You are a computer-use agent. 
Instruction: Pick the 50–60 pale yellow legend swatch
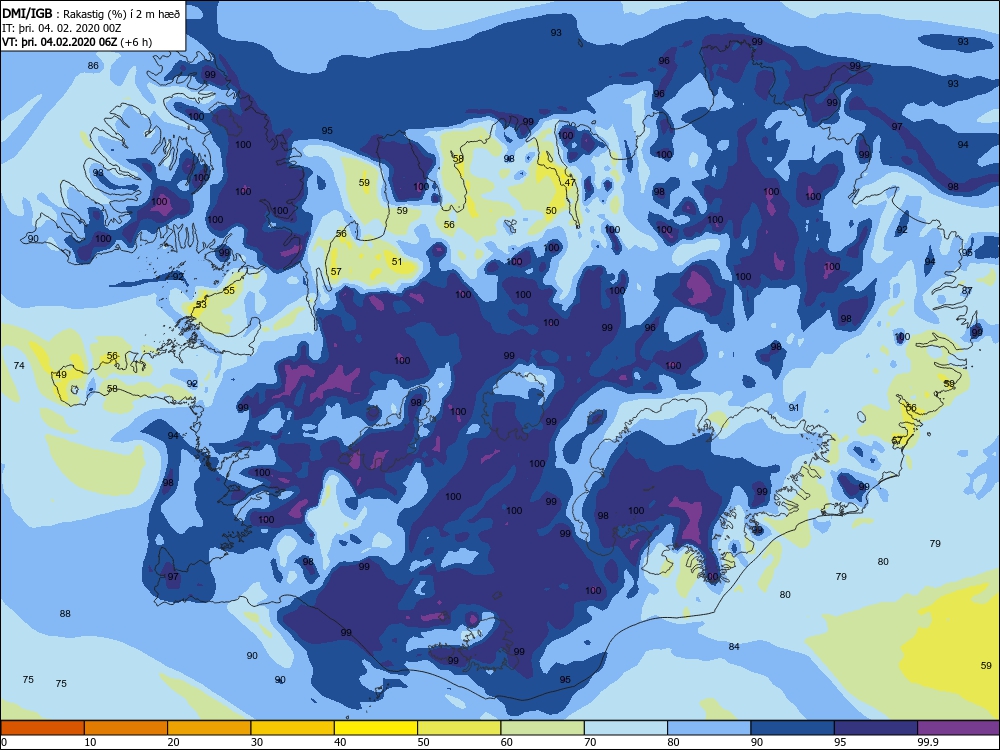point(459,728)
